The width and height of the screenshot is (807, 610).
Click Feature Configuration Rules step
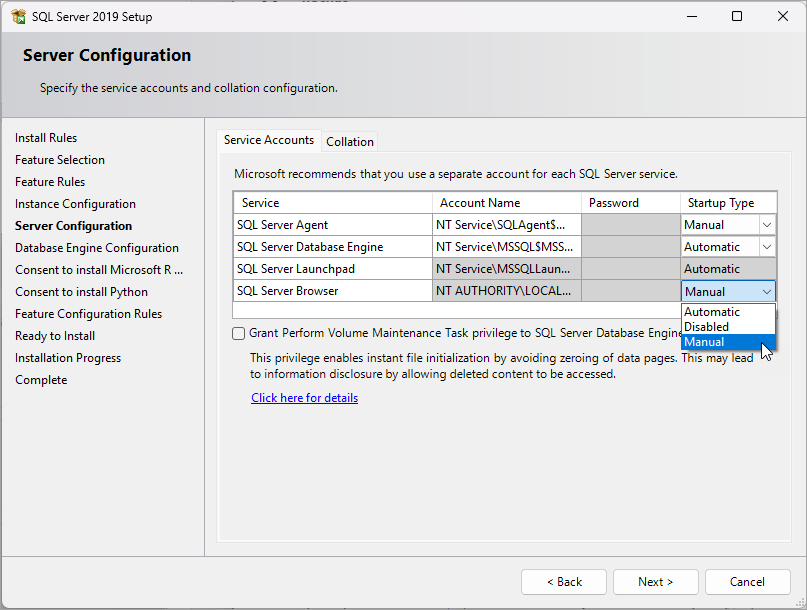89,314
